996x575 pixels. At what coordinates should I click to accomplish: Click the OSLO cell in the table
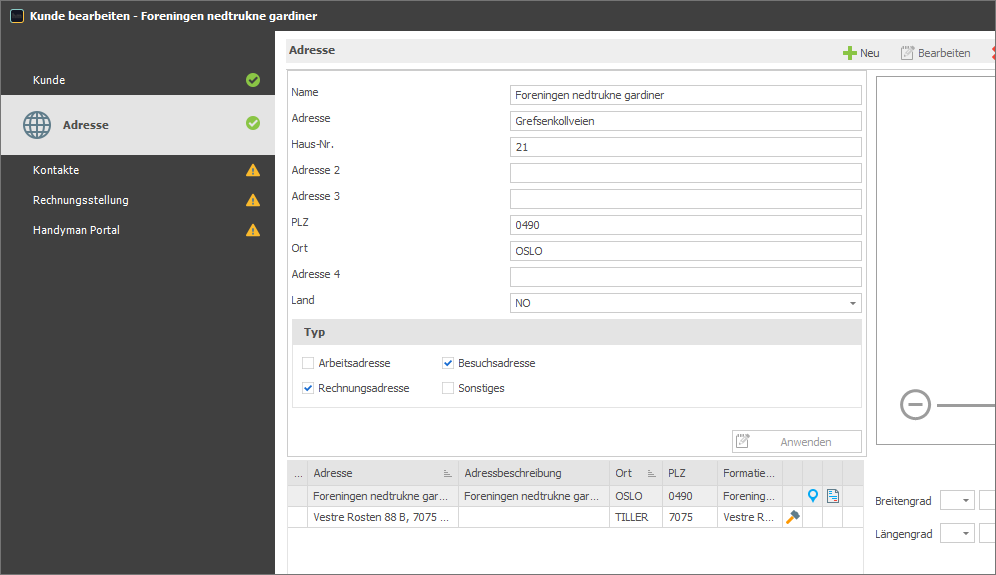tap(635, 496)
